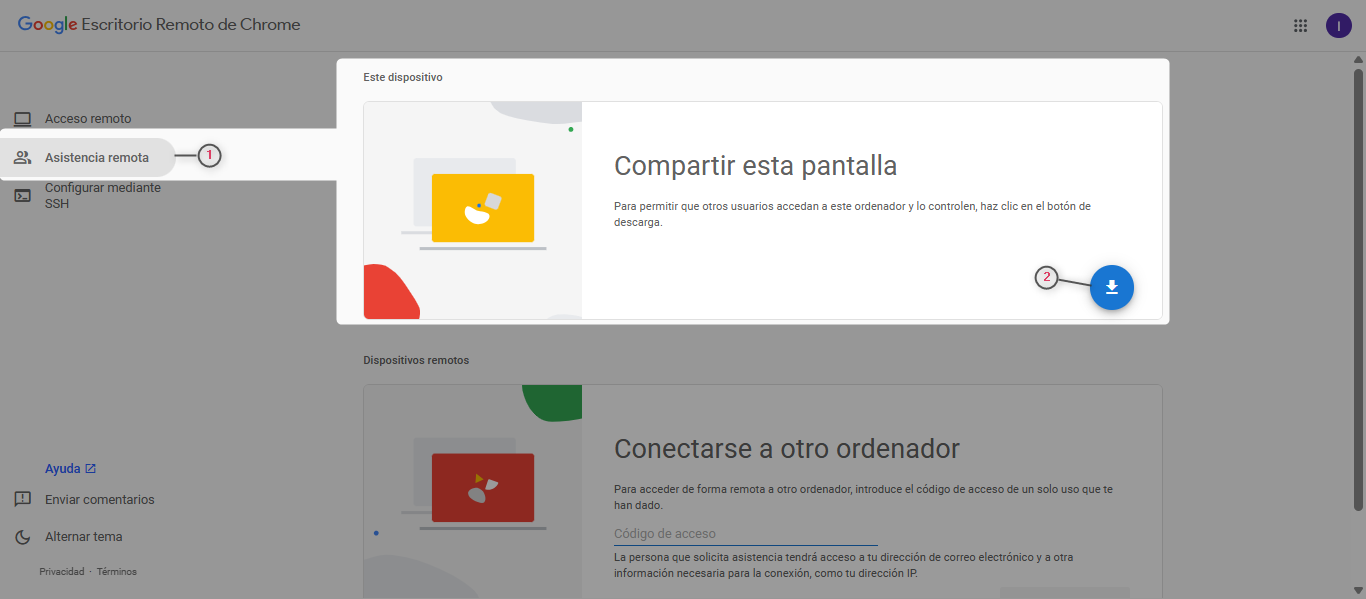Toggle theme with Alternar tema
Viewport: 1366px width, 599px height.
click(x=83, y=537)
